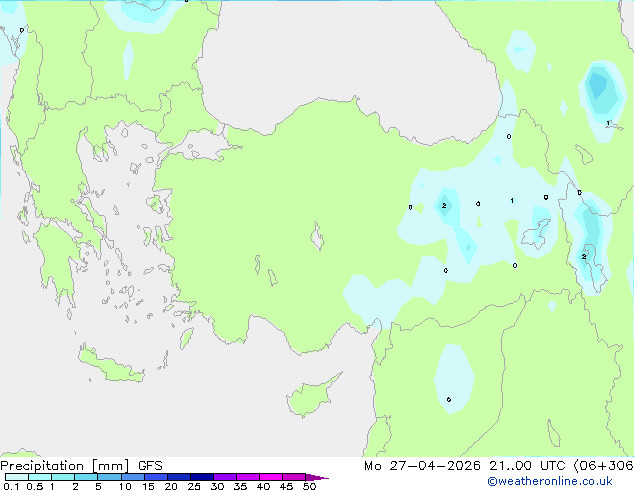Open the weatheronline.co.uk copyright link

550,481
